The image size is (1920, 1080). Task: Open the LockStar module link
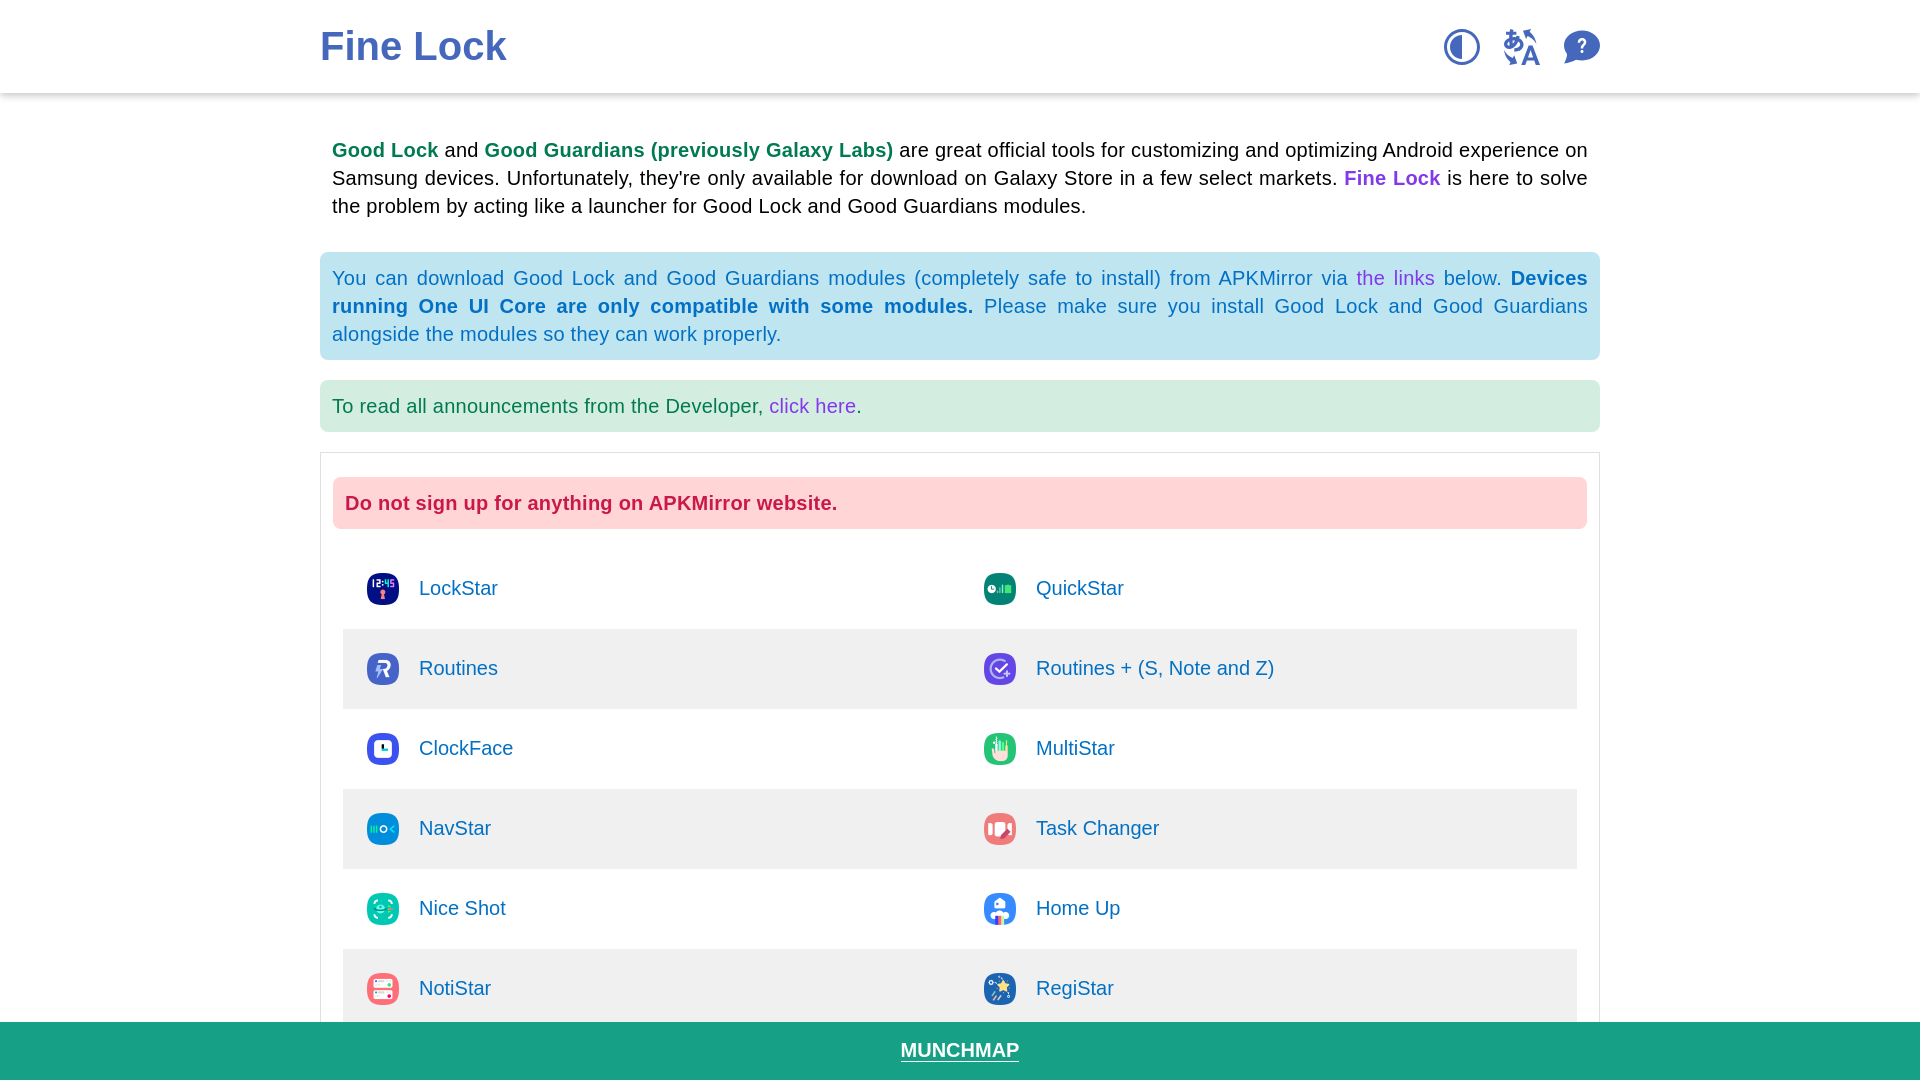click(x=458, y=588)
